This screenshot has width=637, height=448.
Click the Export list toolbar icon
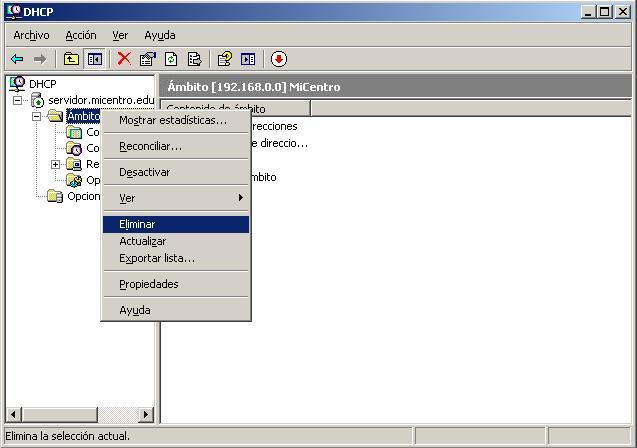[x=195, y=59]
